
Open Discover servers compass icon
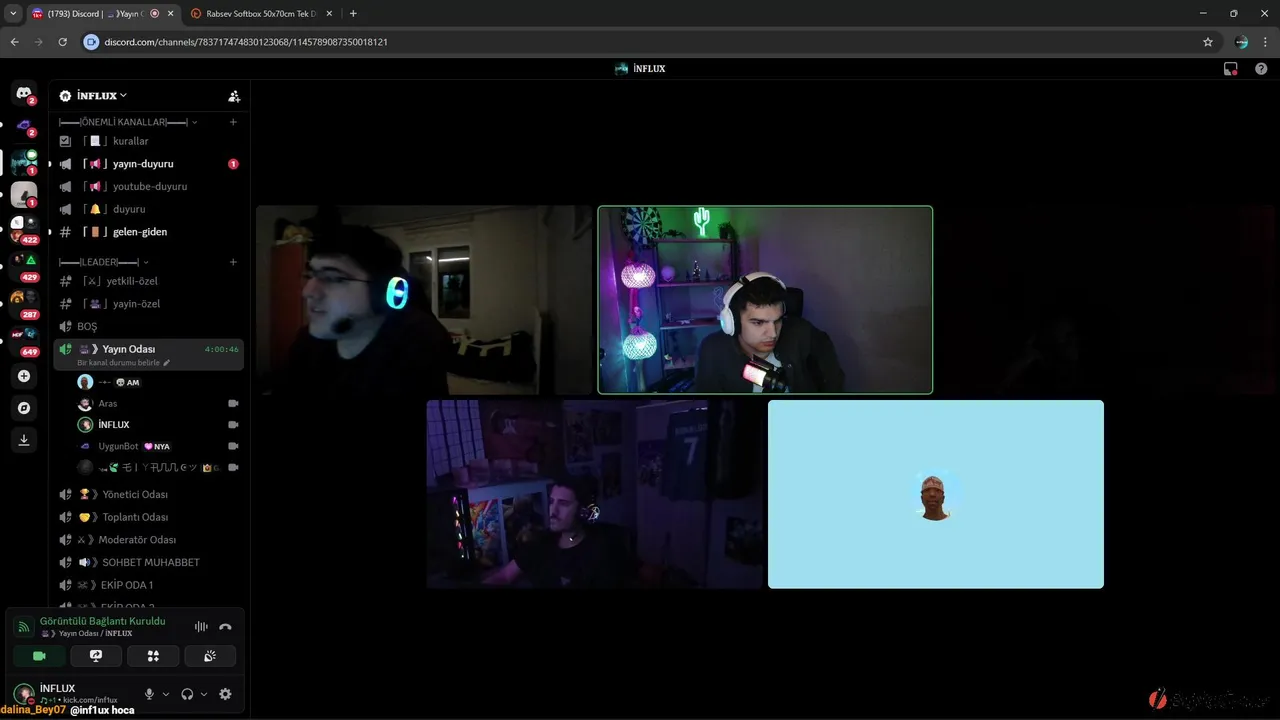(24, 408)
